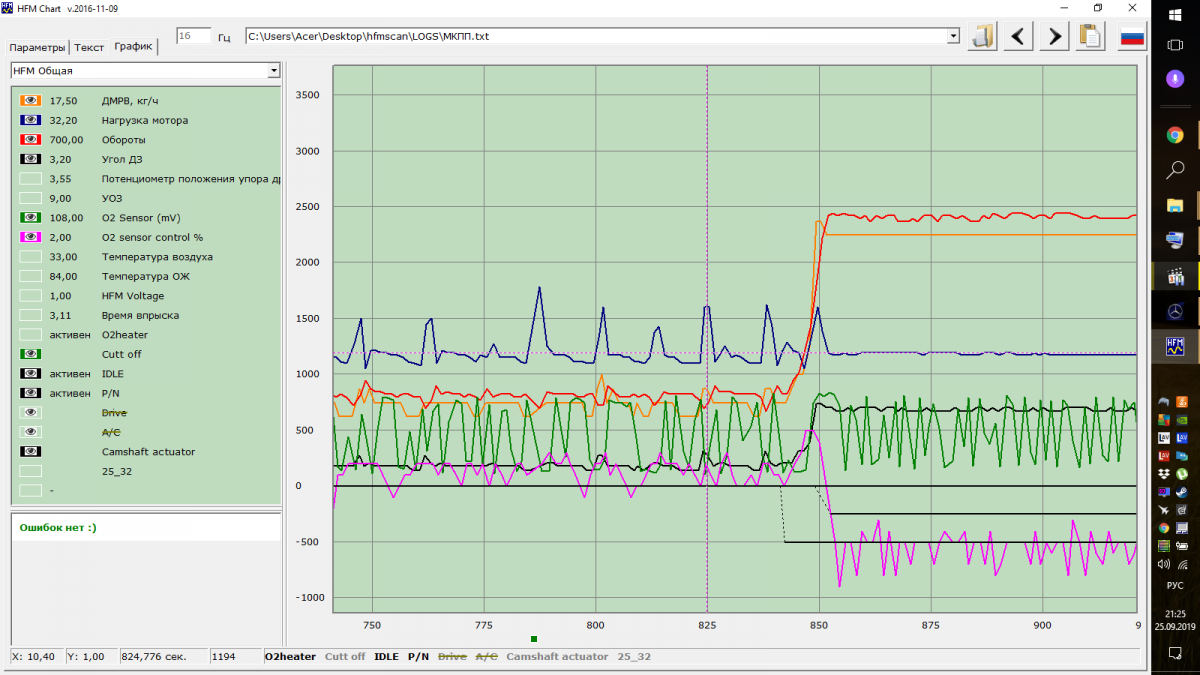Toggle O2 sensor control % trace
The image size is (1200, 675).
(x=30, y=237)
